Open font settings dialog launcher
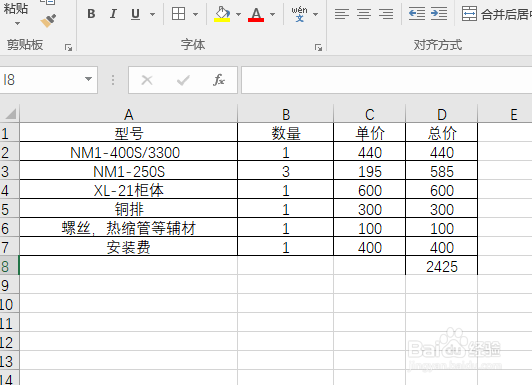Image resolution: width=532 pixels, height=385 pixels. point(318,48)
